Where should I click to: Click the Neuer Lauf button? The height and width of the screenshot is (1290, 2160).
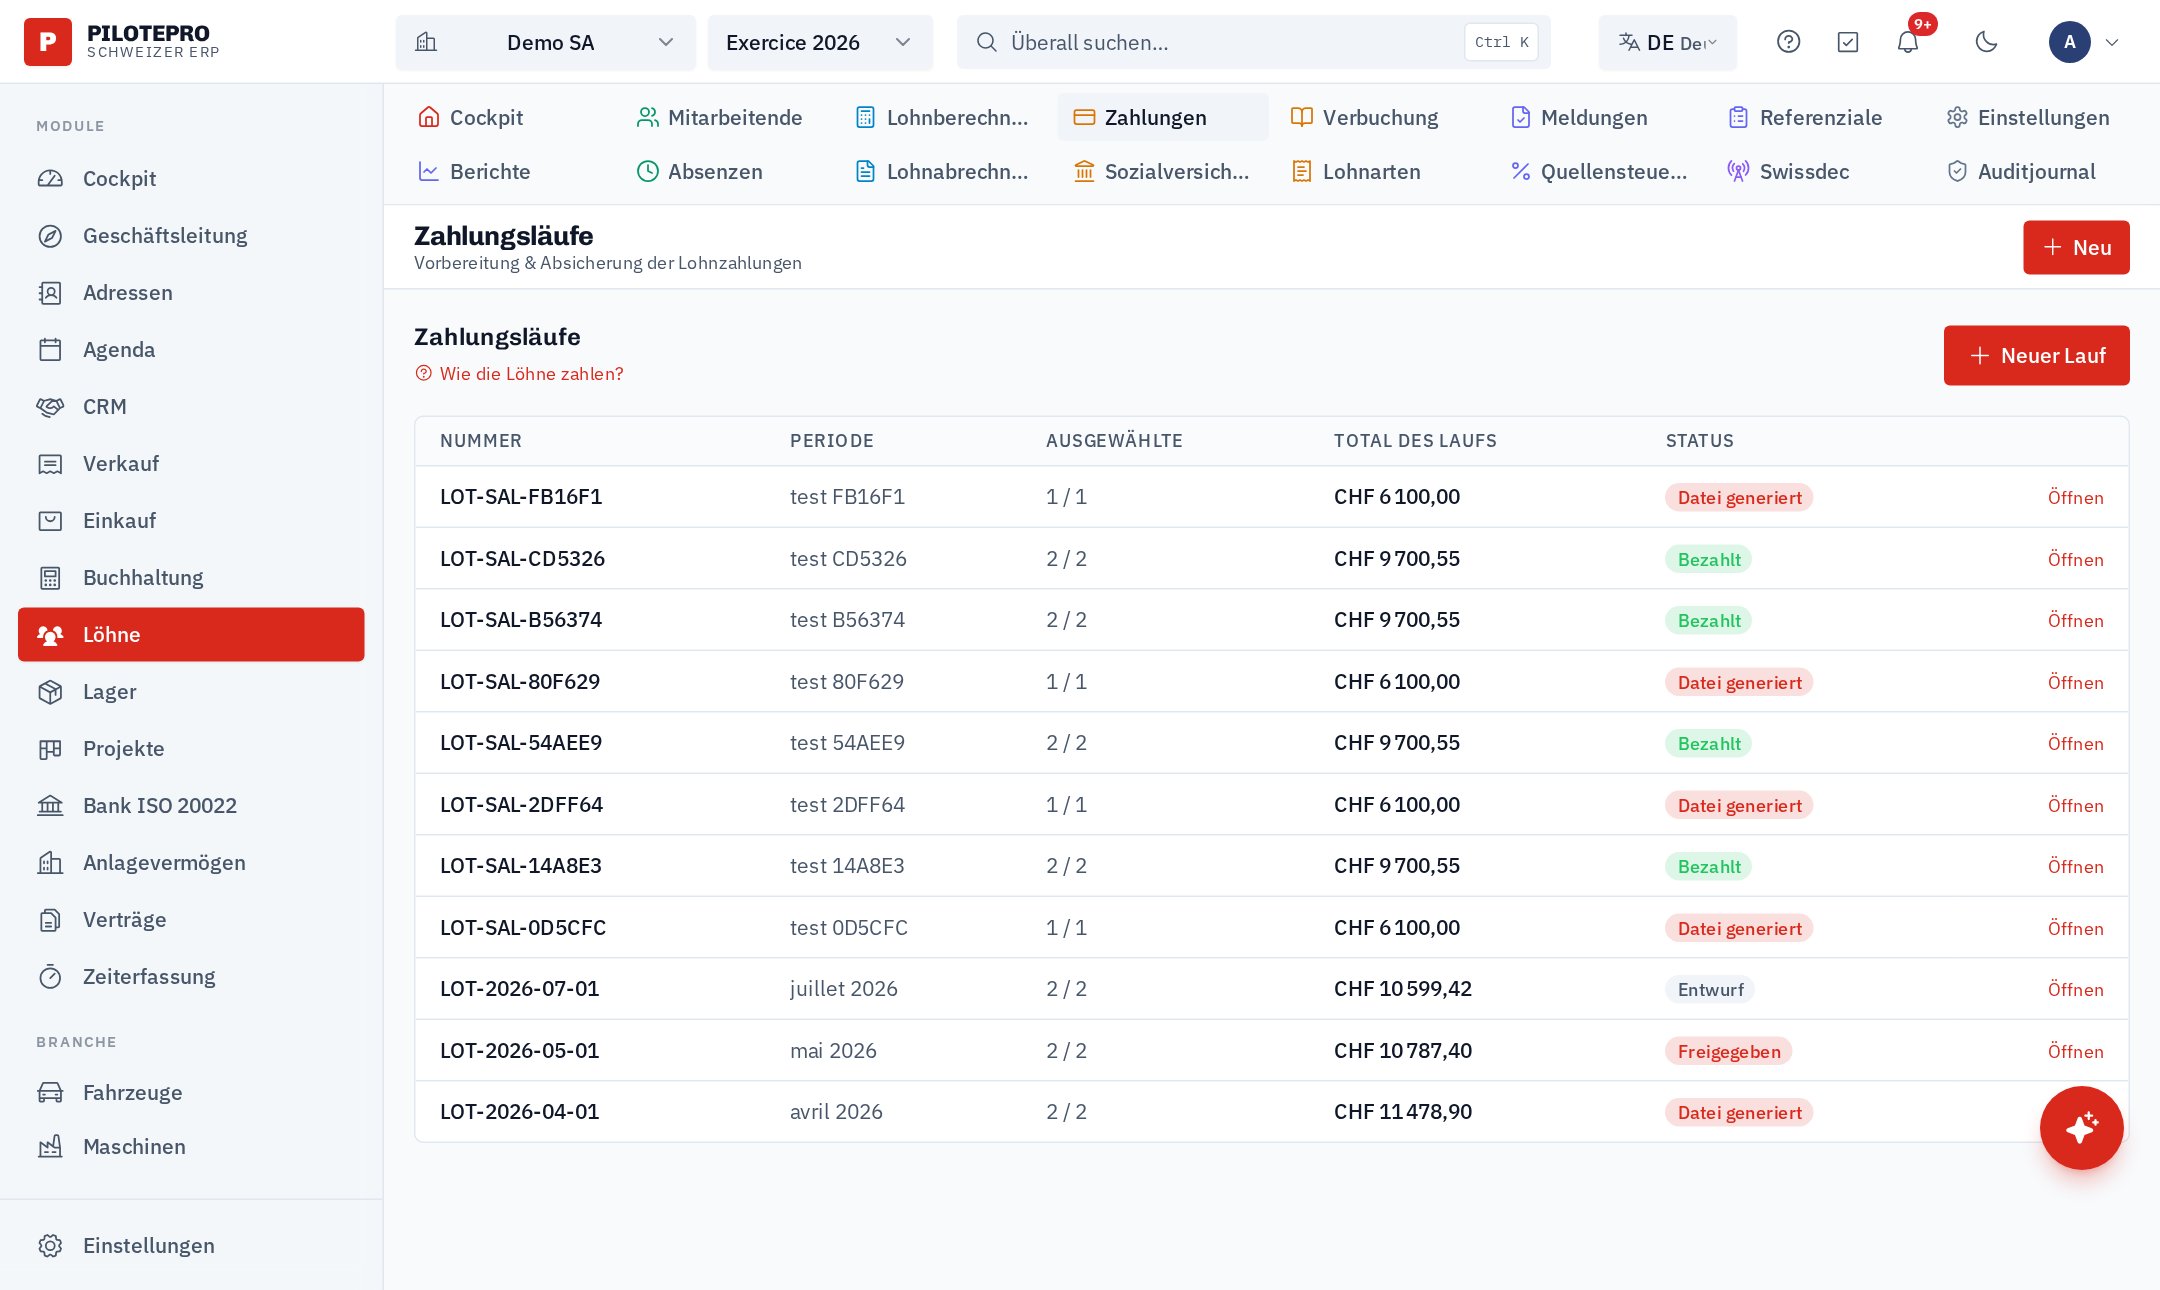[x=2036, y=355]
